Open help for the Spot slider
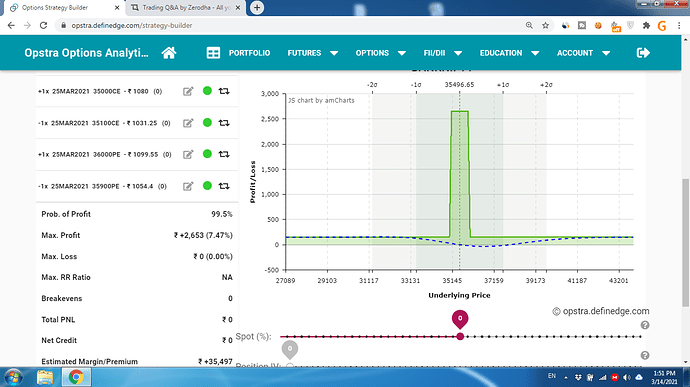This screenshot has width=690, height=387. (x=645, y=325)
